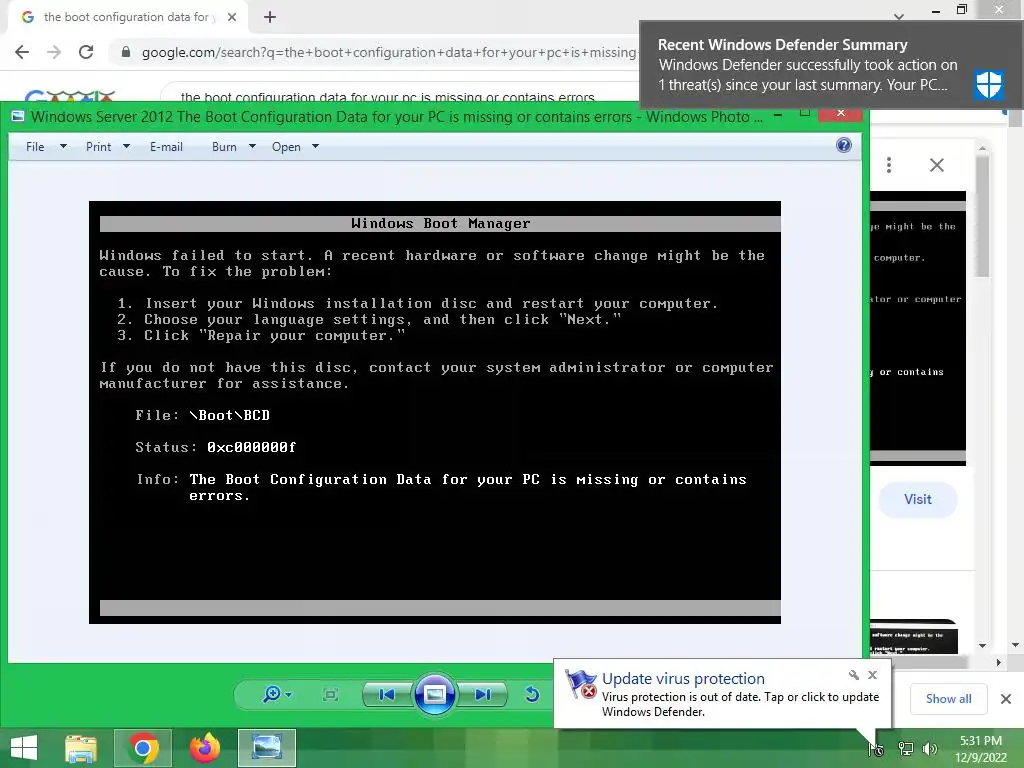Screen dimensions: 1024x768
Task: Click the wrench icon in virus balloon
Action: point(854,675)
